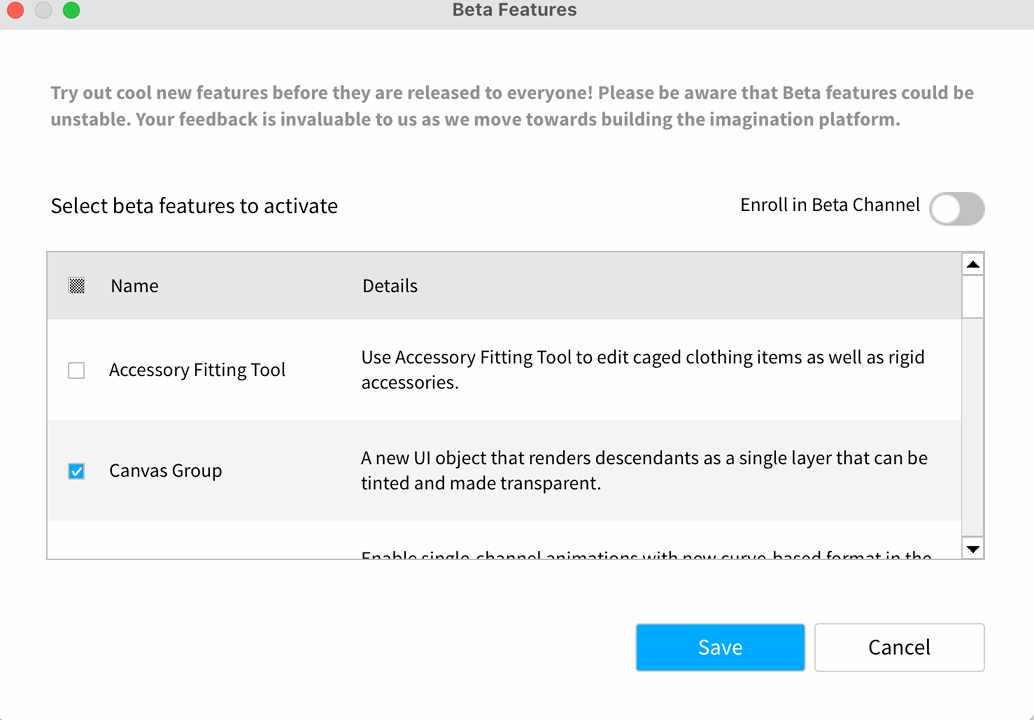1034x720 pixels.
Task: Uncheck the Canvas Group feature
Action: pyautogui.click(x=76, y=470)
